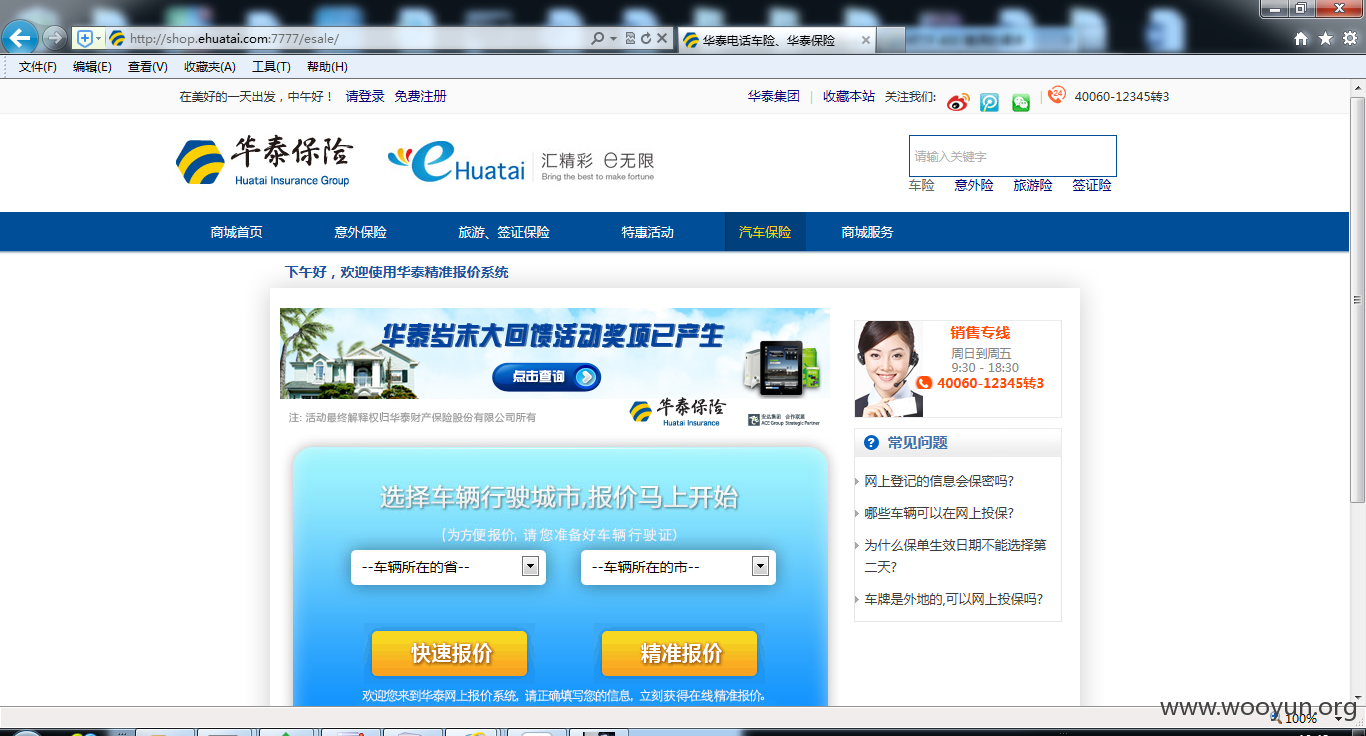Click the Tencent Weibo follow icon
This screenshot has height=736, width=1366.
[989, 101]
